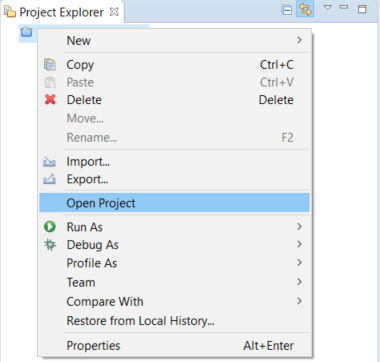Close the Project Explorer tab
380x362 pixels.
coord(114,12)
